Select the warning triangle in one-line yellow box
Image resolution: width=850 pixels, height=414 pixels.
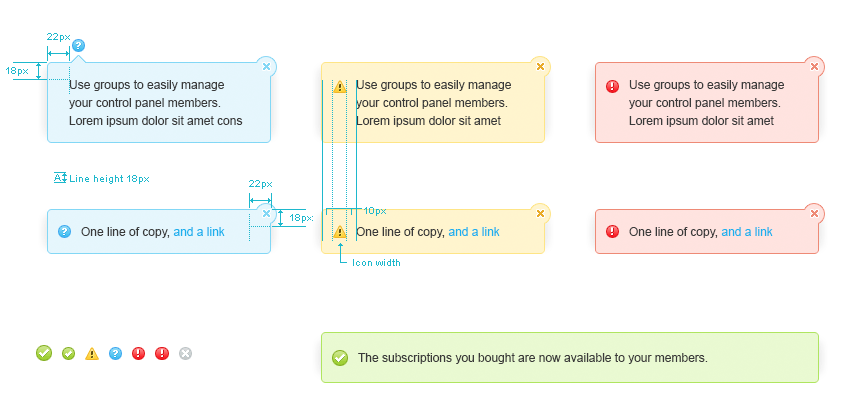pyautogui.click(x=340, y=232)
